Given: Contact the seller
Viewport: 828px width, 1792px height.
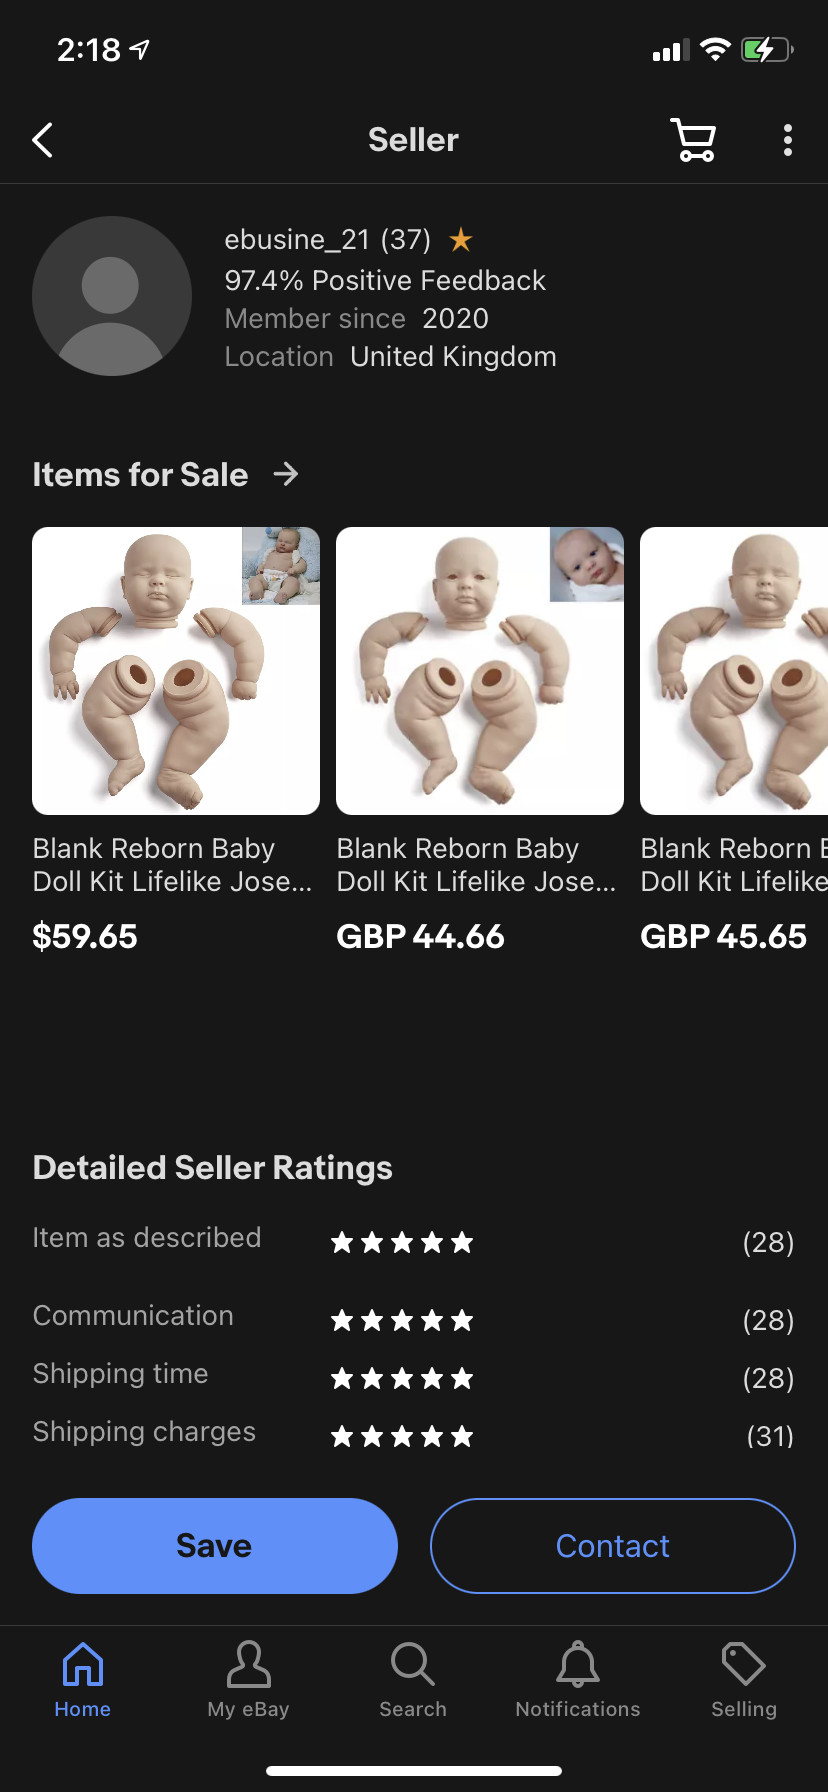Looking at the screenshot, I should point(613,1546).
